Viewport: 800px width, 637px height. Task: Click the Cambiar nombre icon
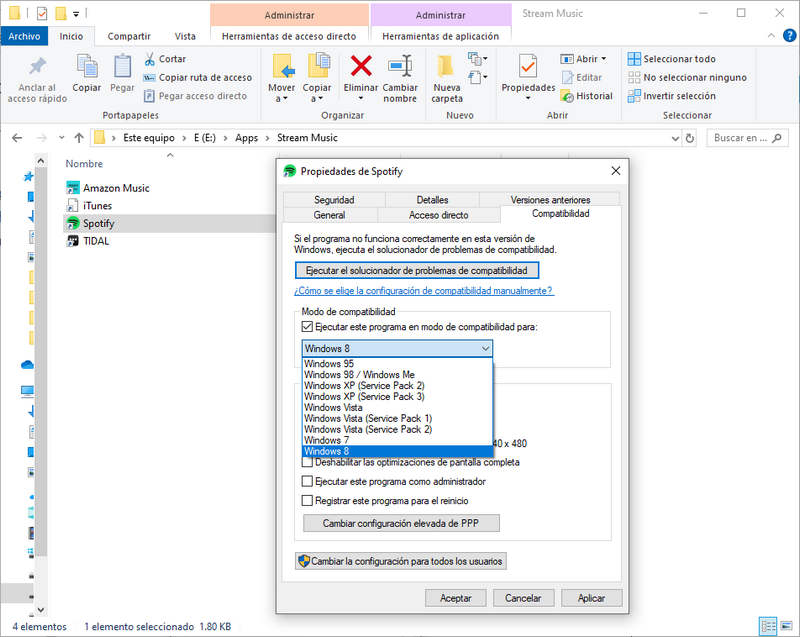click(x=400, y=68)
